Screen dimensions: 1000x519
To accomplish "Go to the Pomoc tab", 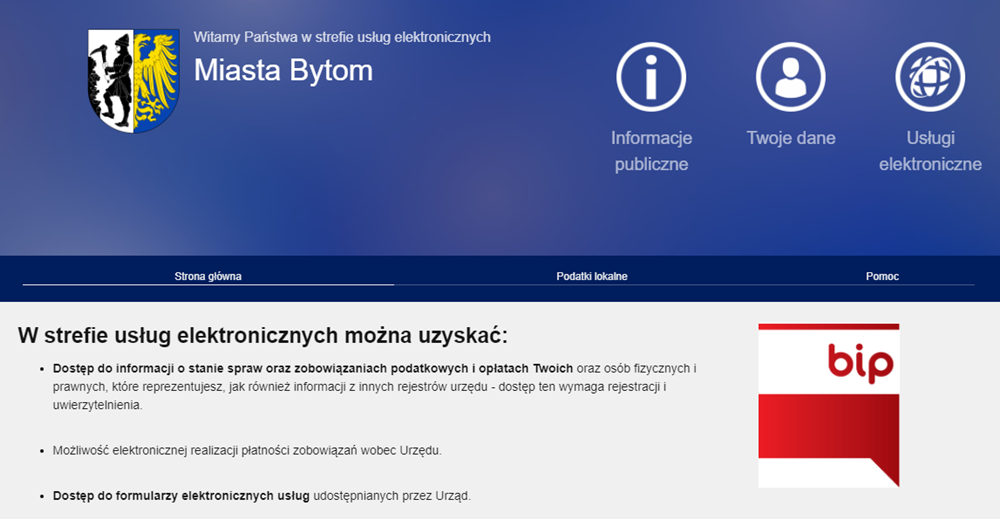I will click(x=882, y=276).
